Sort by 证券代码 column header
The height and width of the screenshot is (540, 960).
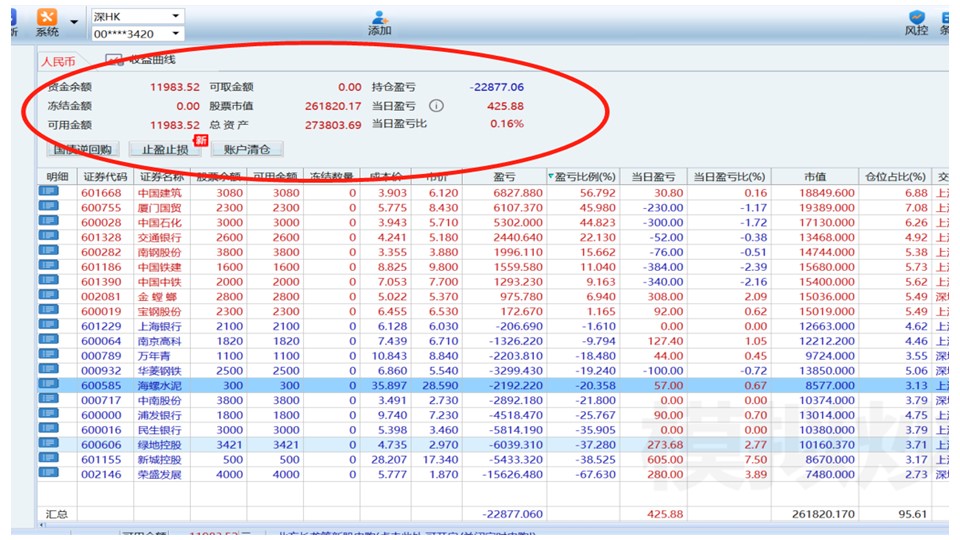coord(105,177)
